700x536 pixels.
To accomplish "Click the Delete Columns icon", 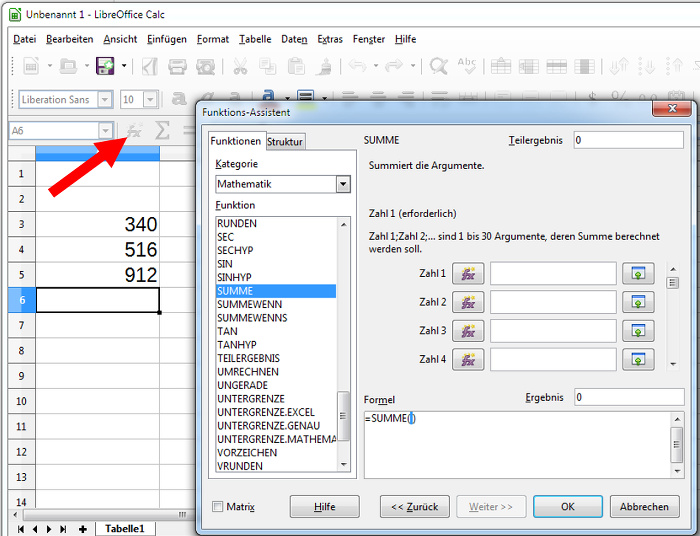I will point(584,66).
